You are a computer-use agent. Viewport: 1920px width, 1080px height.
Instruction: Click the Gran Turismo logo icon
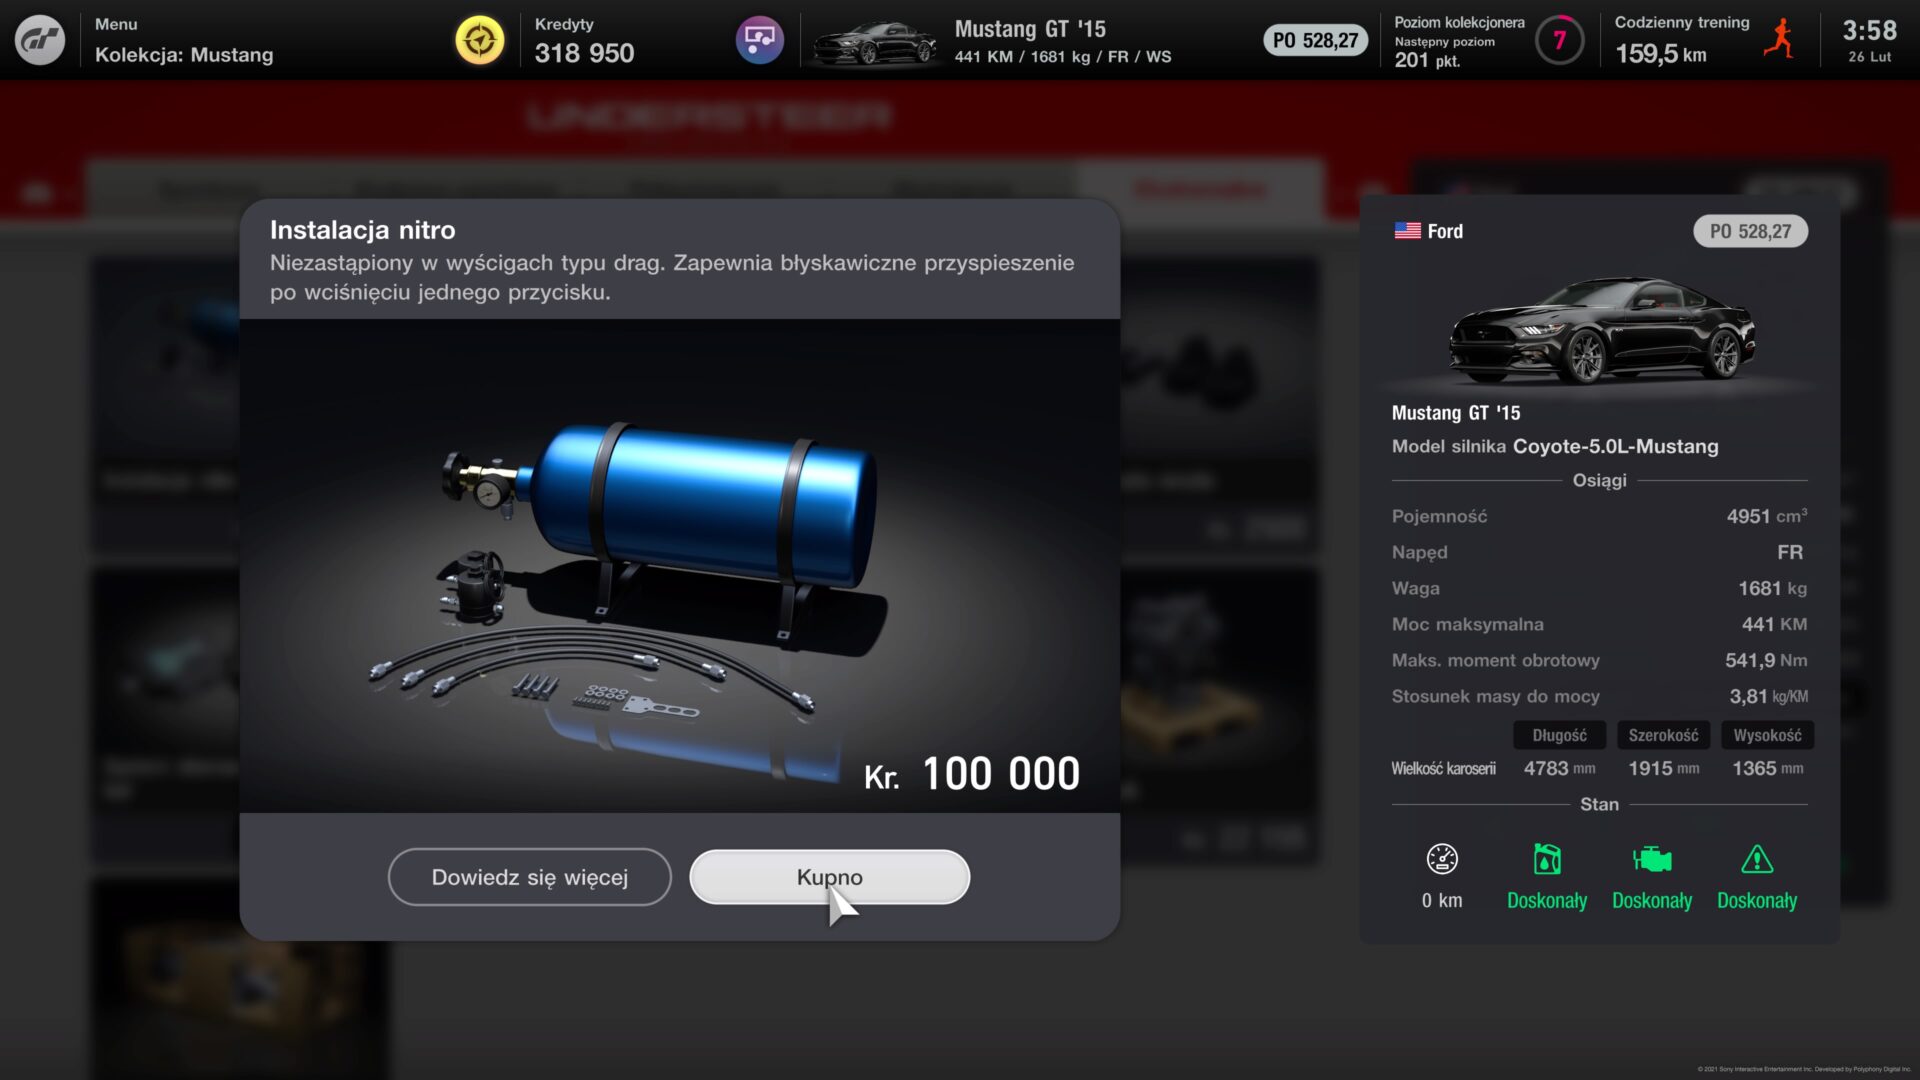40,40
